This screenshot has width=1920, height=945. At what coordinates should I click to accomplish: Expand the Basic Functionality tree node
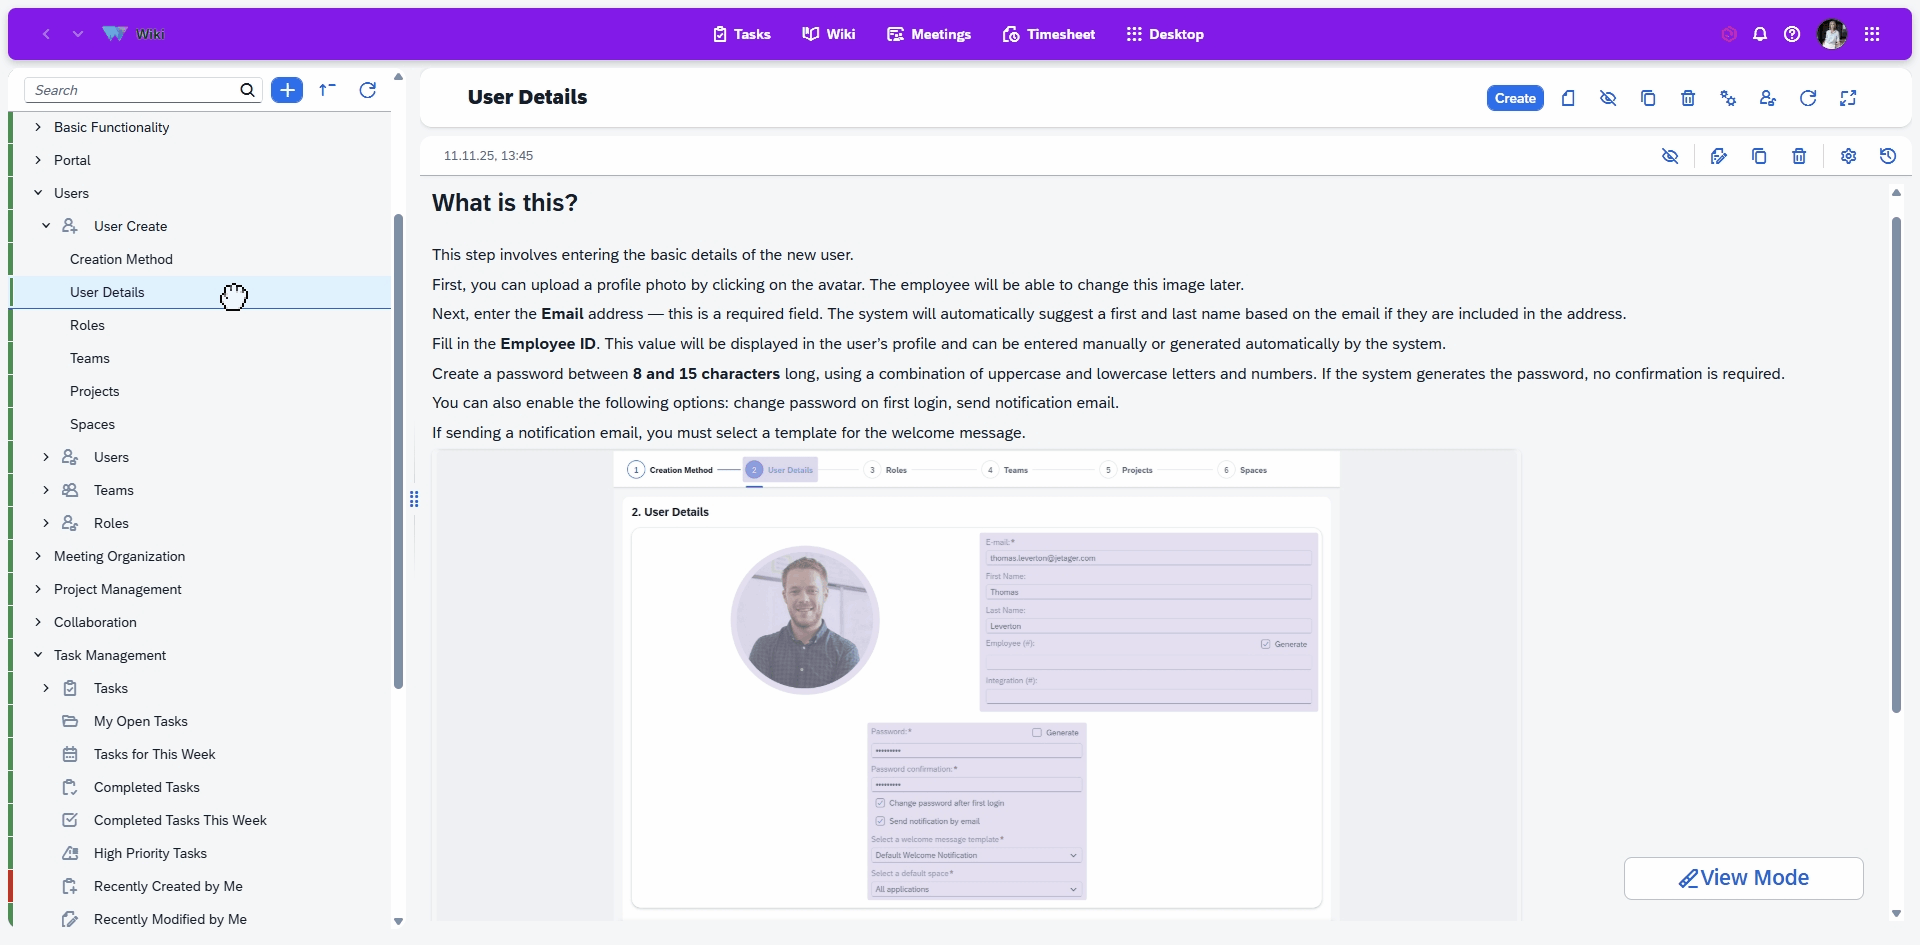point(38,127)
